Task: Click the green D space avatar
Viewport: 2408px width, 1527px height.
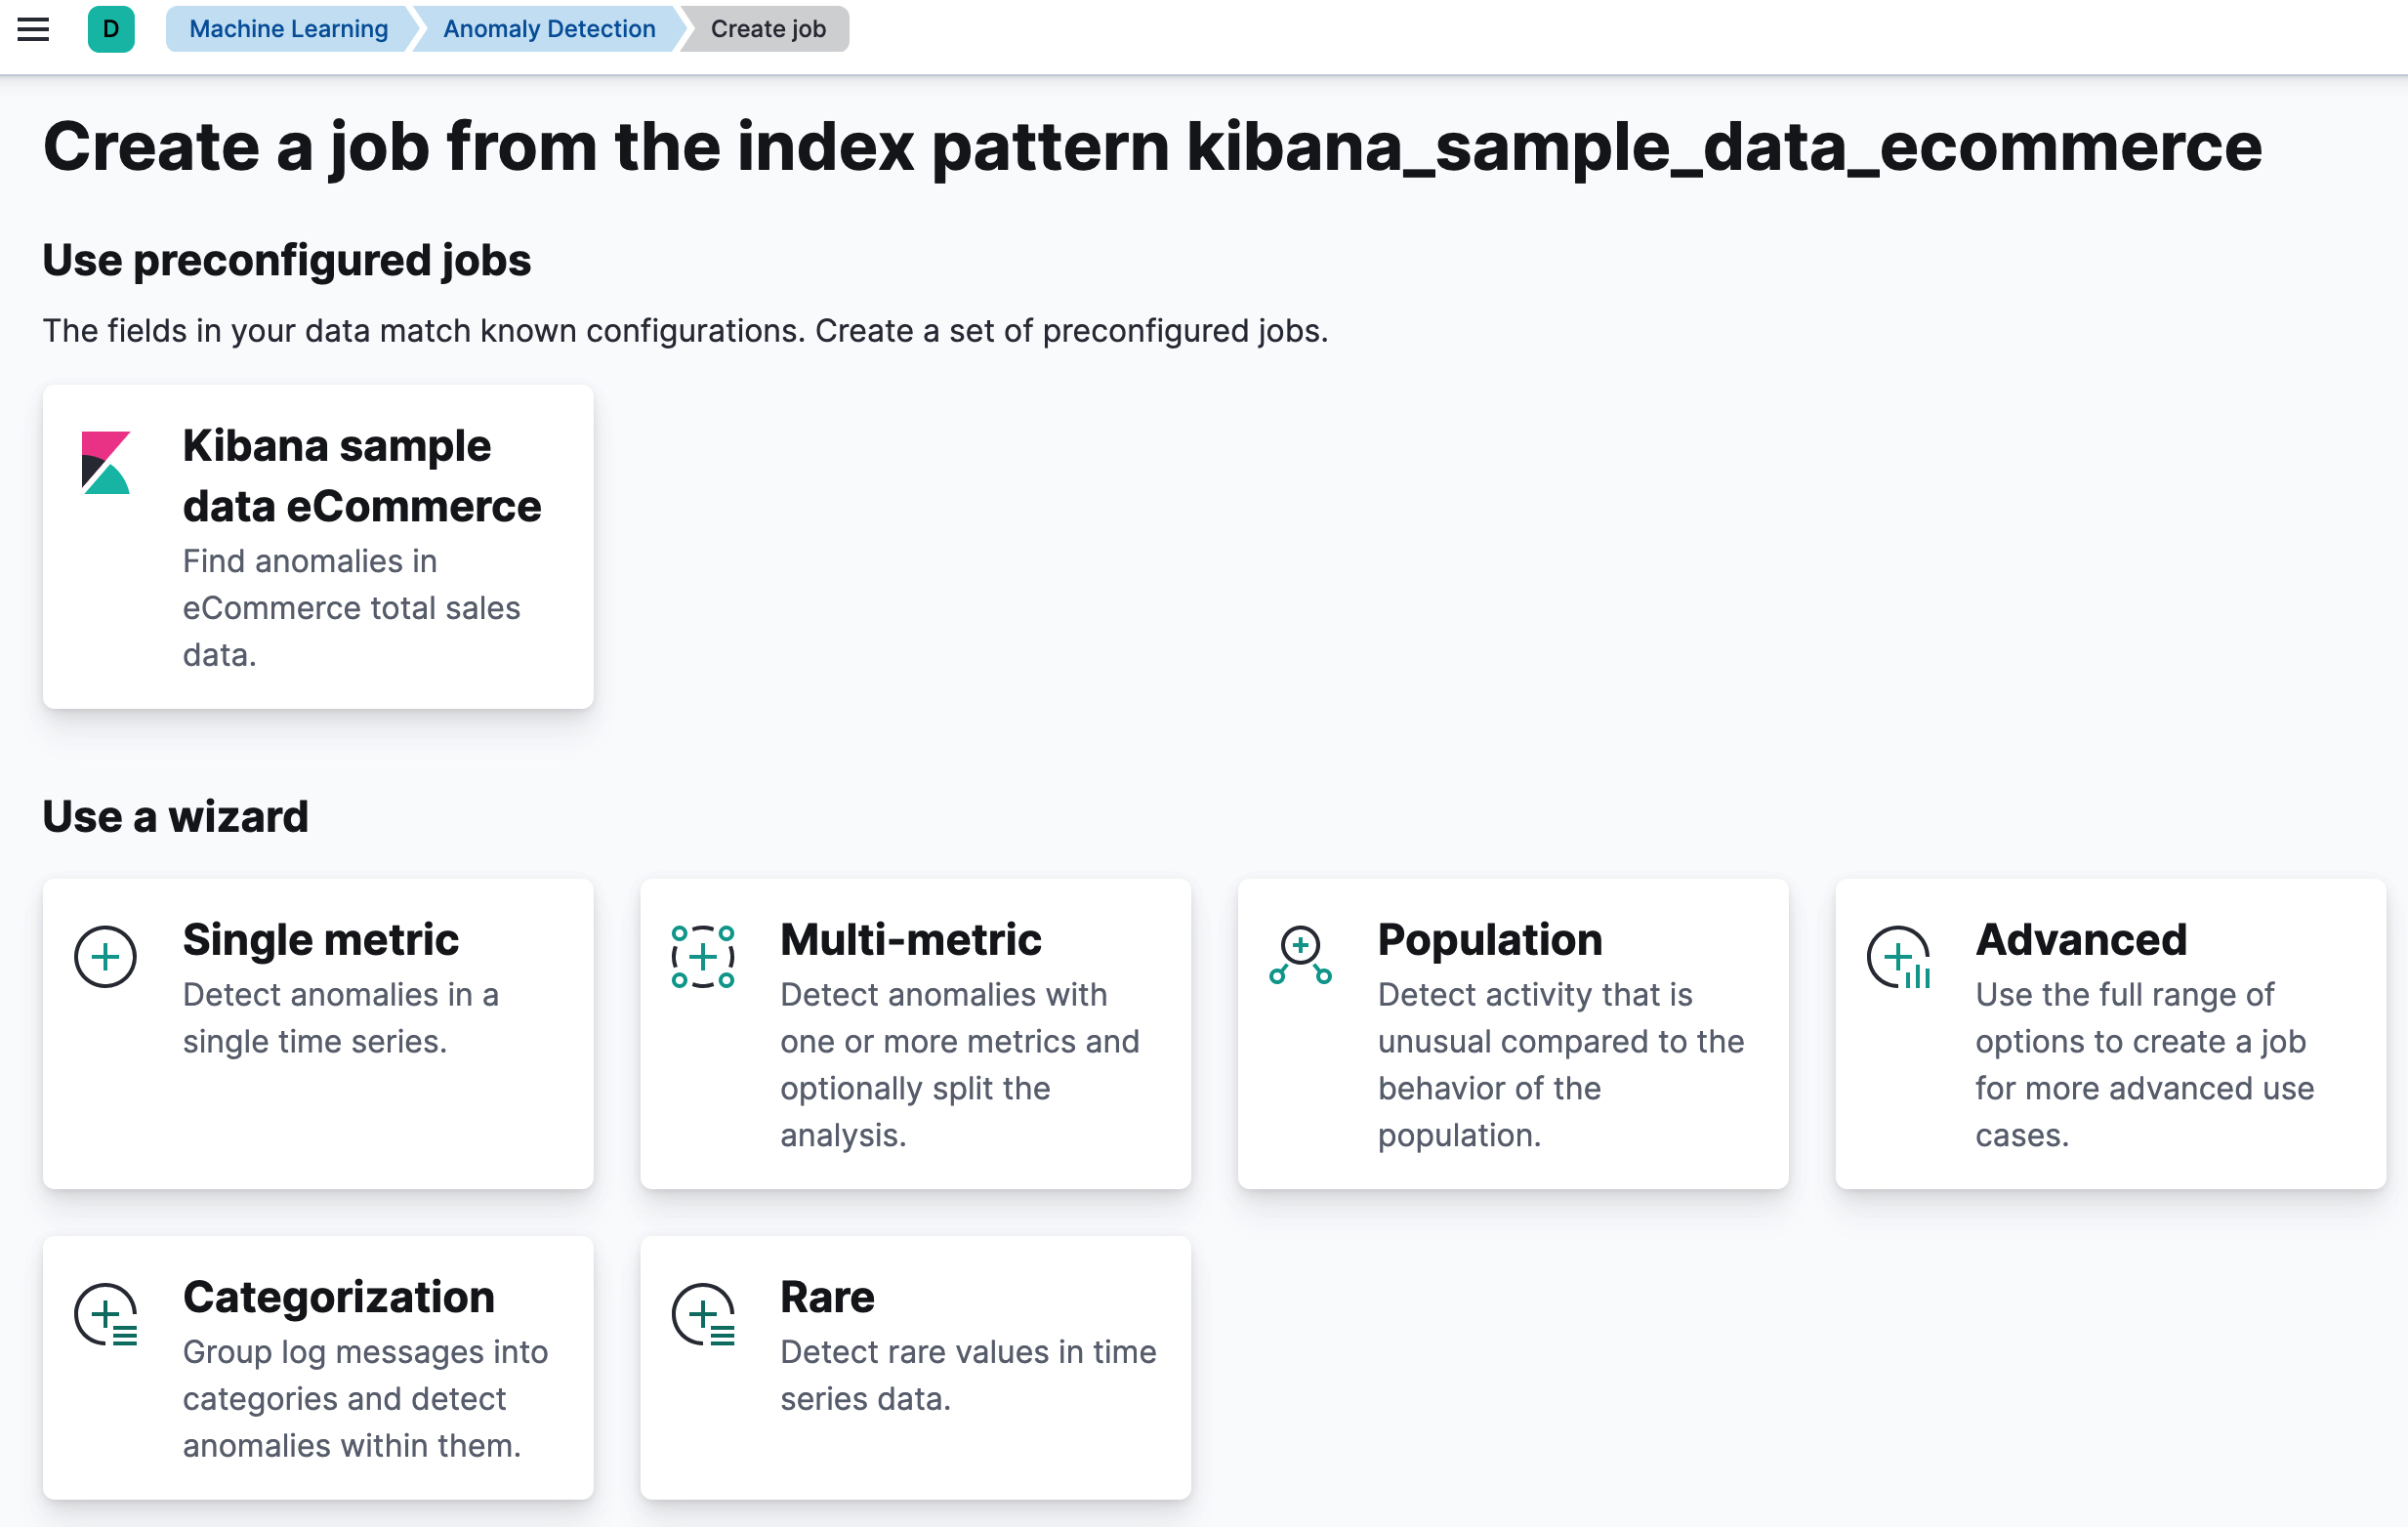Action: point(111,29)
